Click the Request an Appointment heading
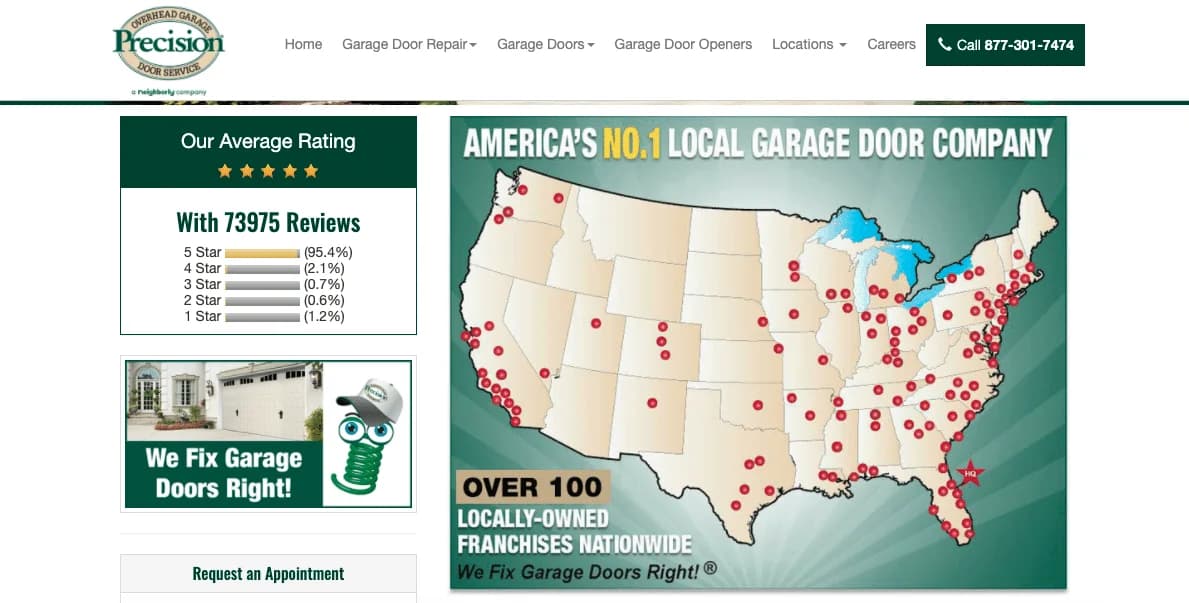 [268, 574]
